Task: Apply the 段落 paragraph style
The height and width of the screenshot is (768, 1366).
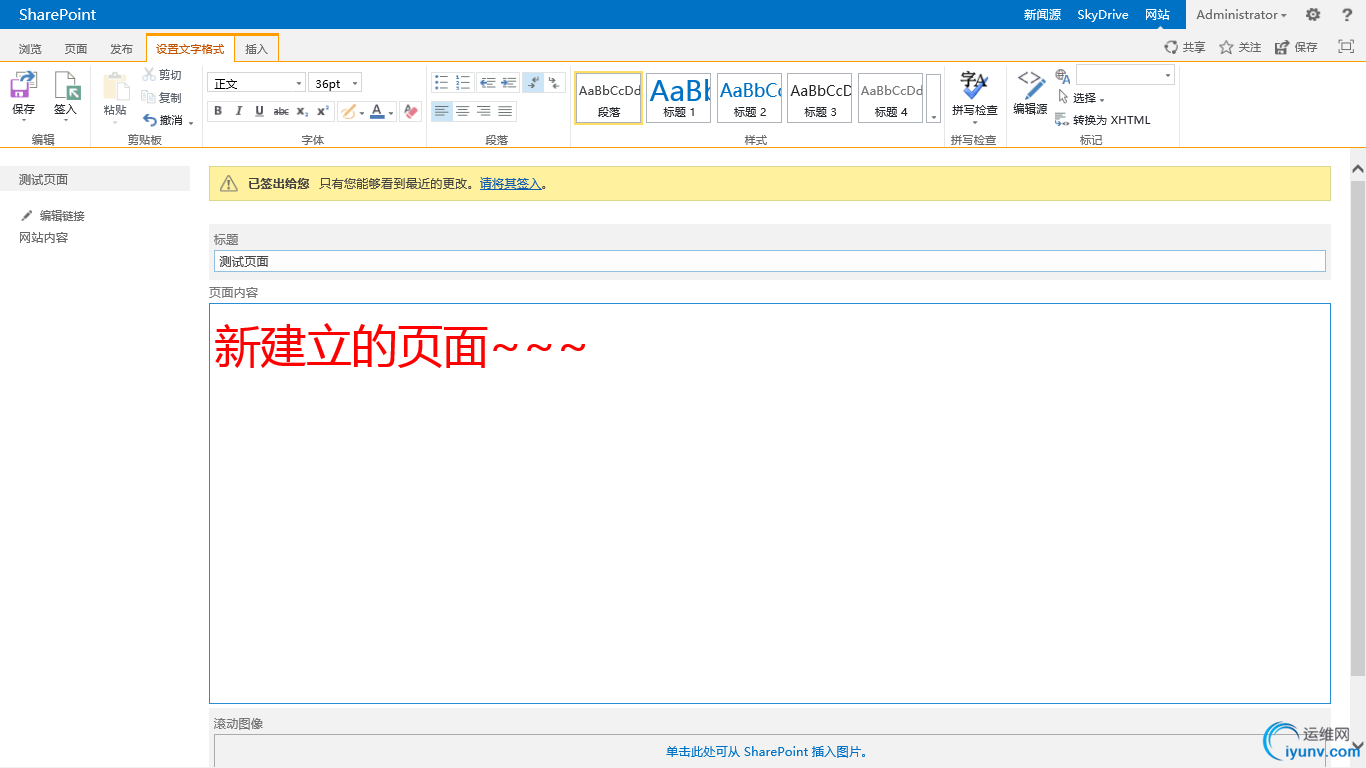Action: point(609,98)
